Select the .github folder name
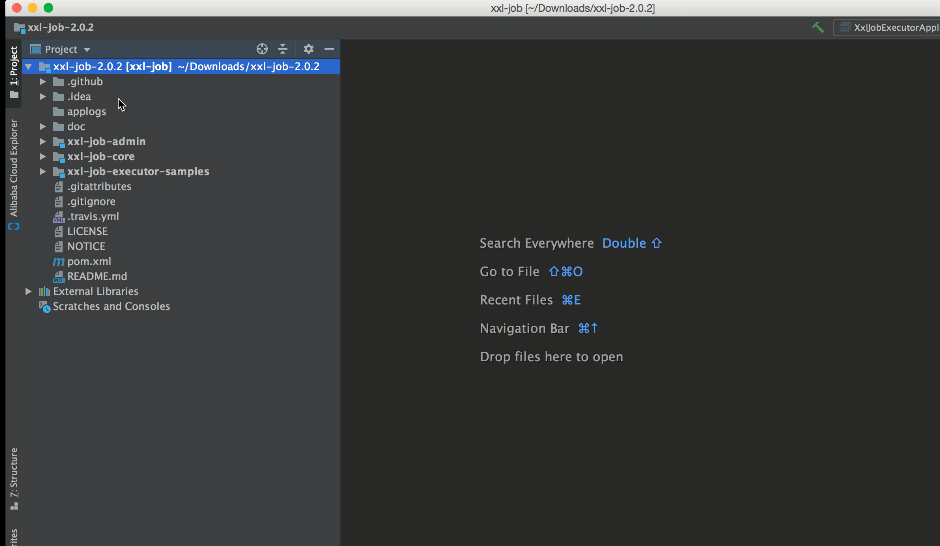This screenshot has width=940, height=546. click(x=85, y=82)
